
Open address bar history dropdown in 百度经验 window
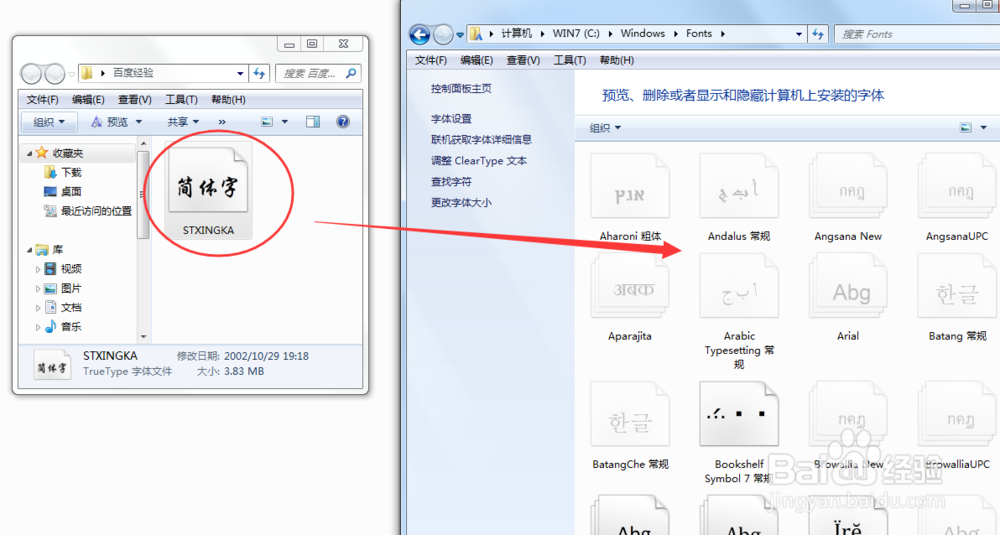(240, 73)
